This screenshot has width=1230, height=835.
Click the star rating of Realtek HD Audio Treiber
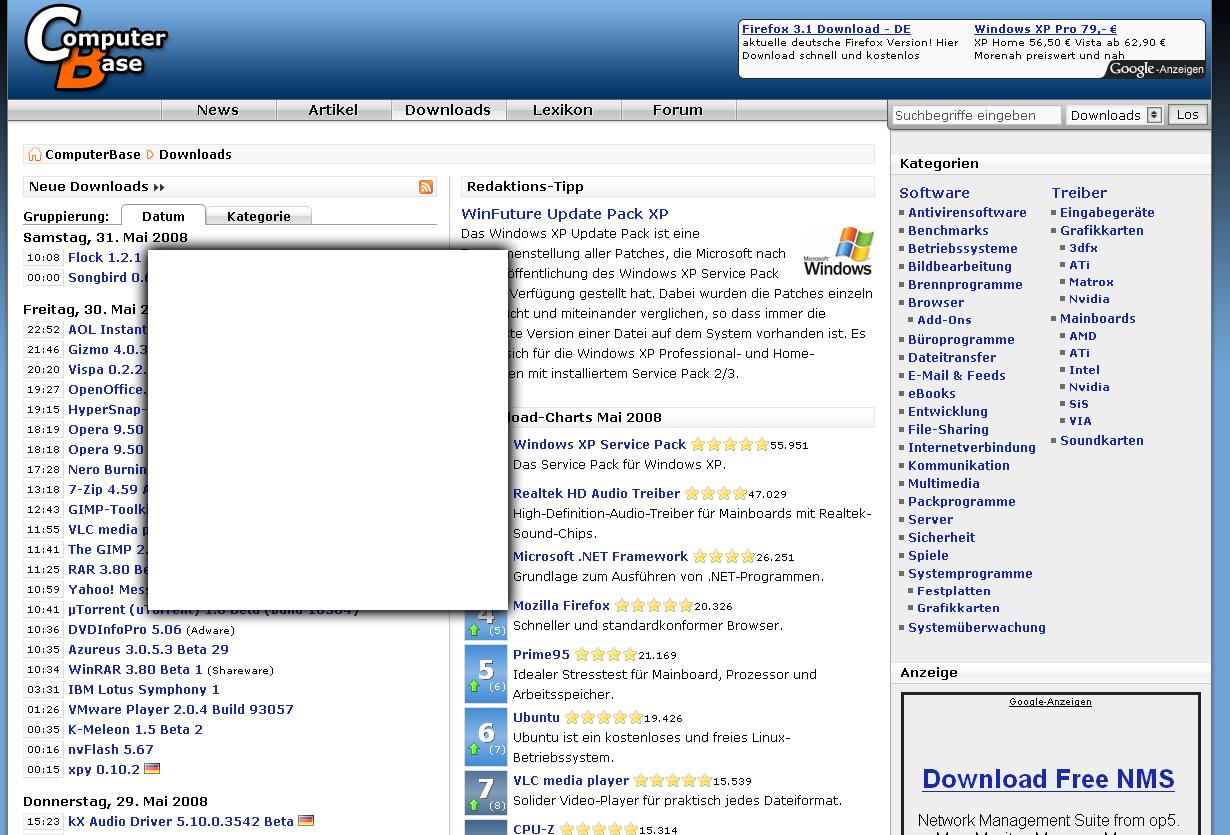coord(716,494)
